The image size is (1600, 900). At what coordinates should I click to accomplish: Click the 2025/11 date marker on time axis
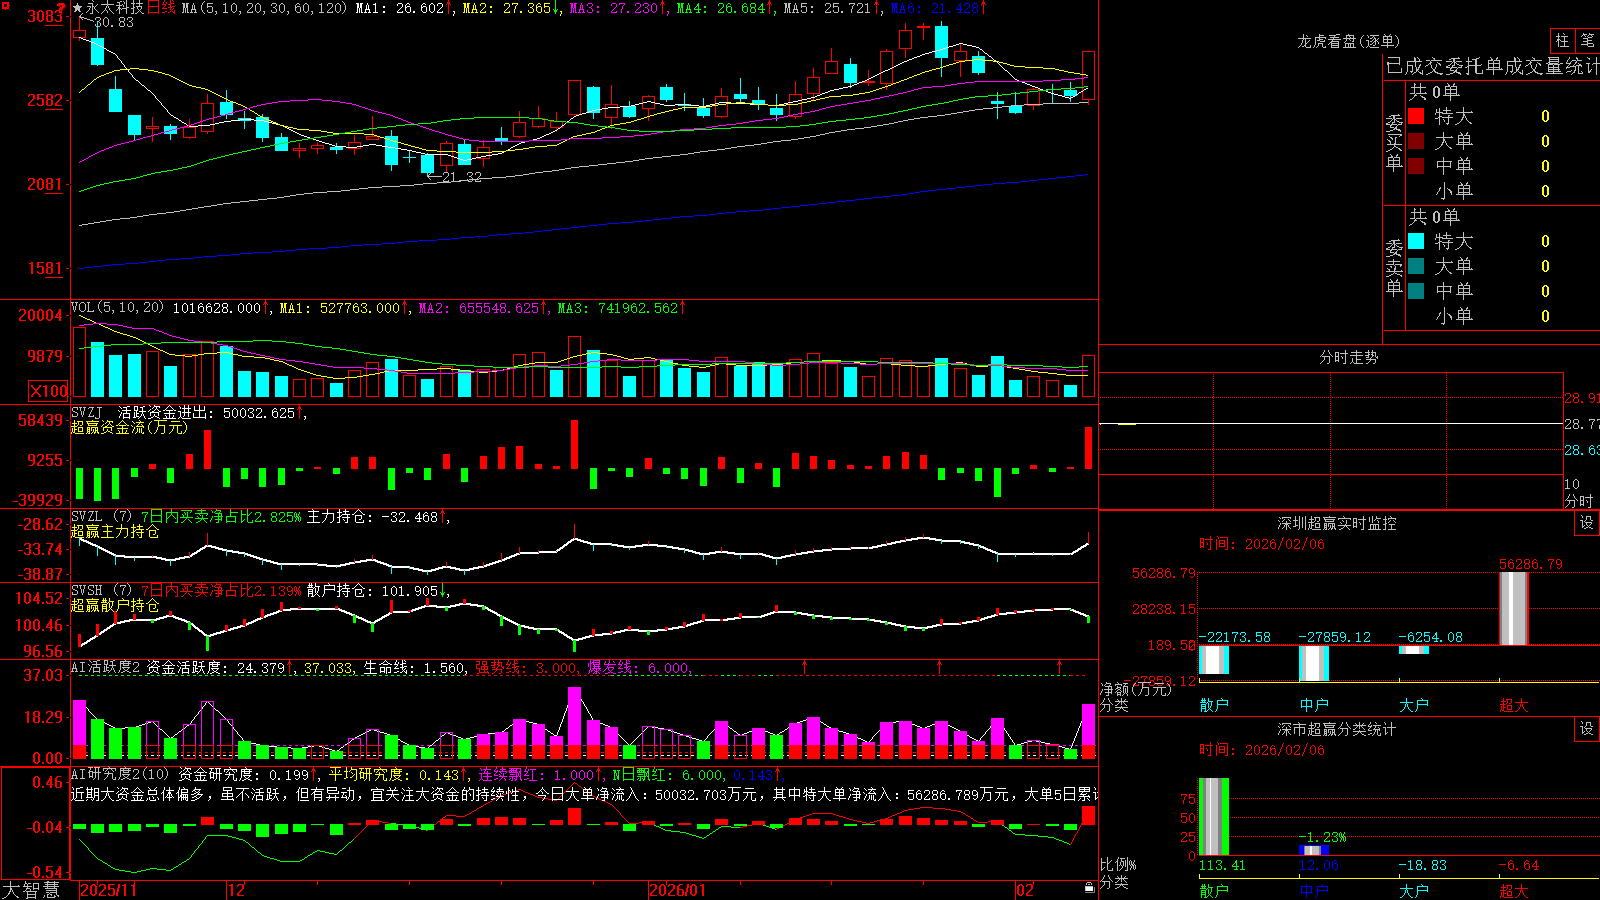tap(108, 890)
